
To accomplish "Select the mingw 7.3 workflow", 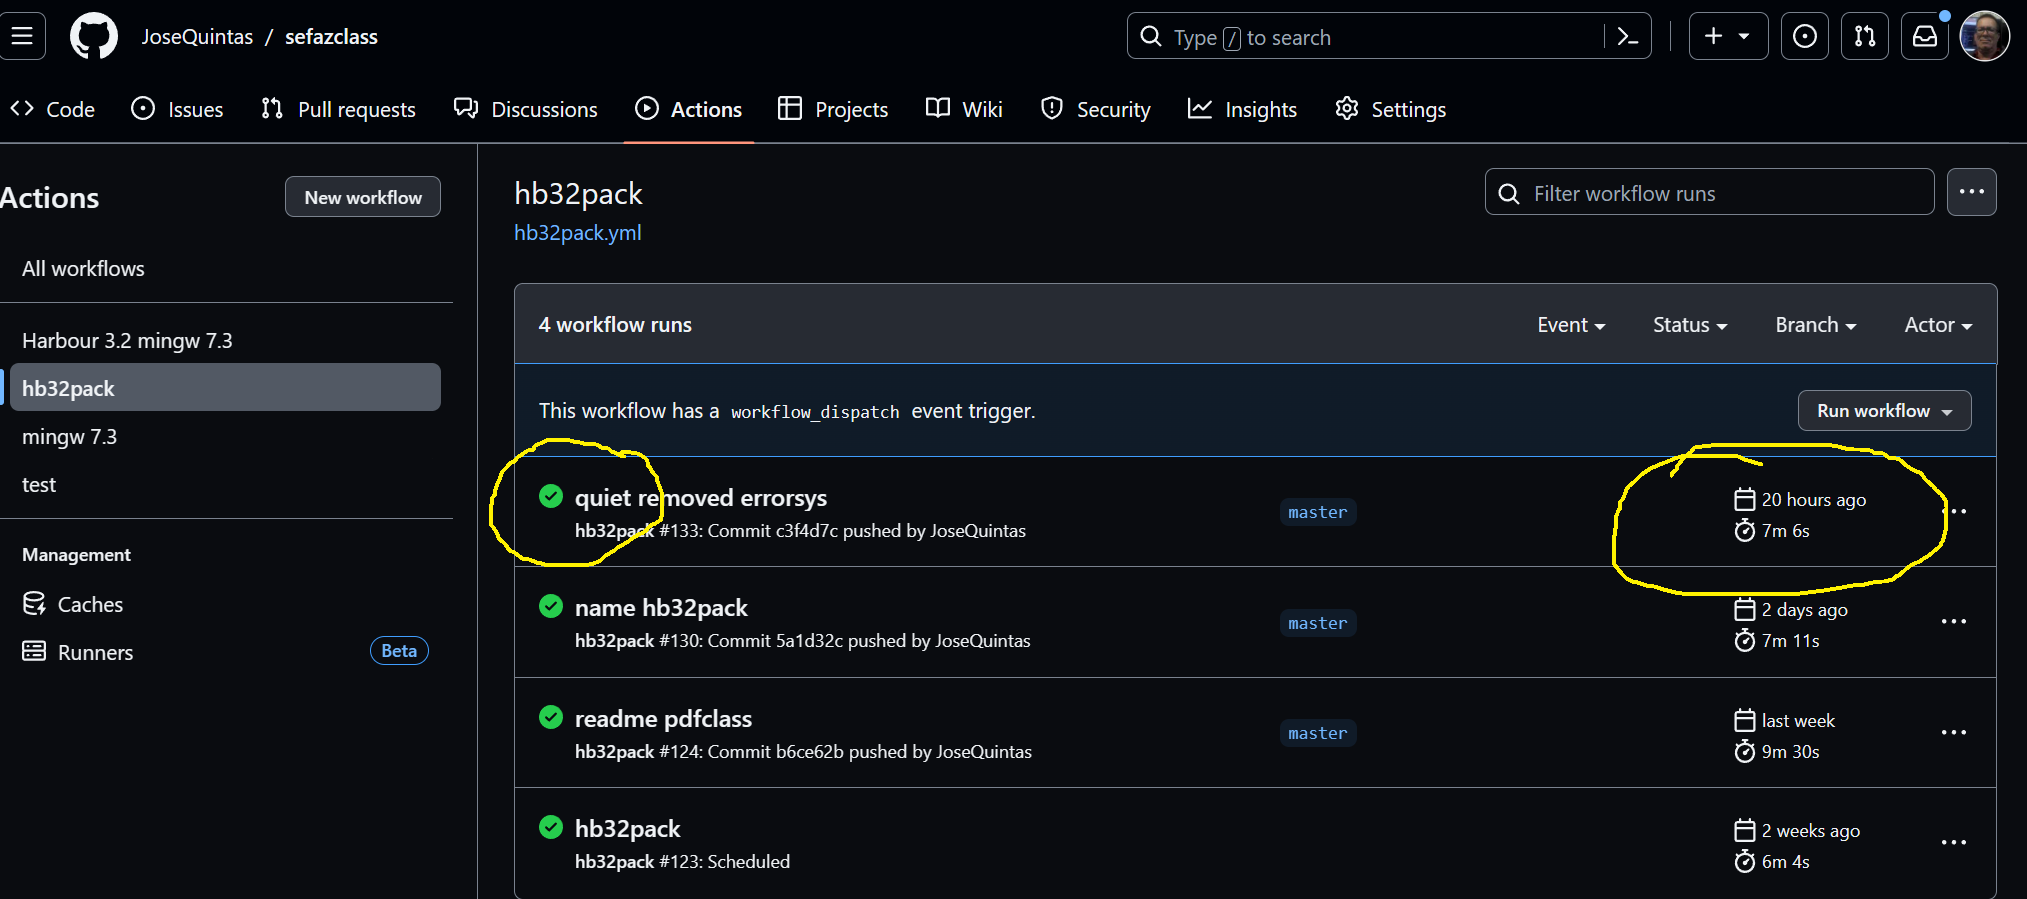I will [70, 437].
